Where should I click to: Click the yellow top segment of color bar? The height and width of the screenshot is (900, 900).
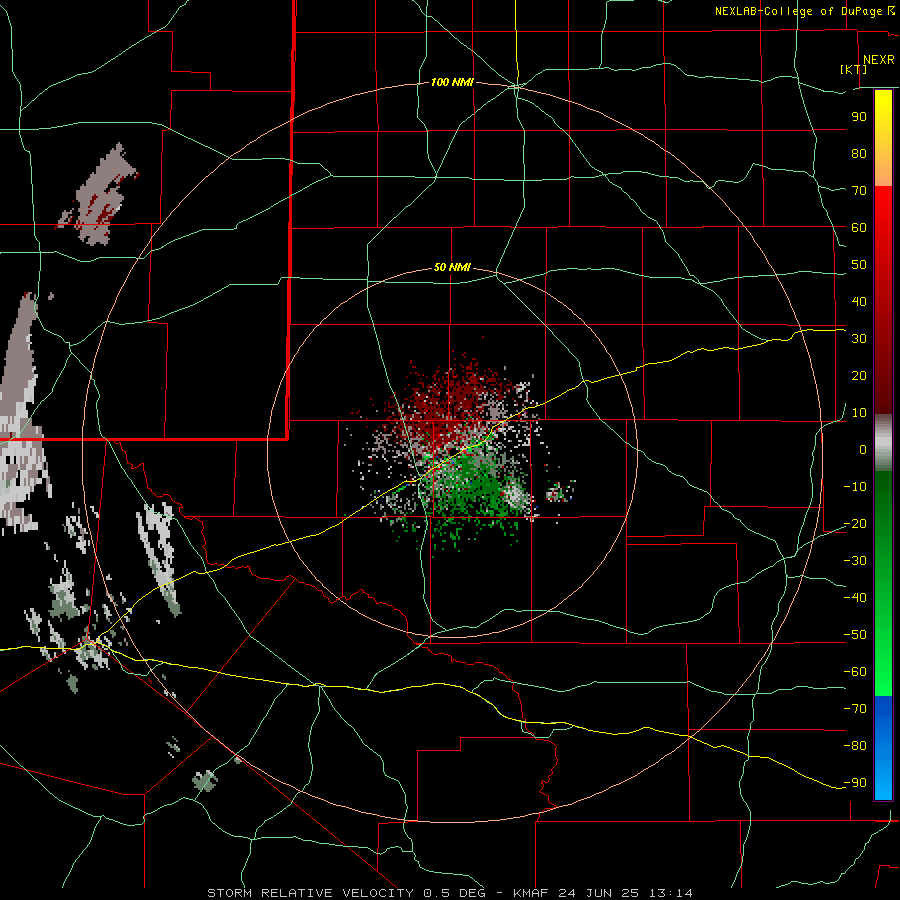(x=883, y=138)
